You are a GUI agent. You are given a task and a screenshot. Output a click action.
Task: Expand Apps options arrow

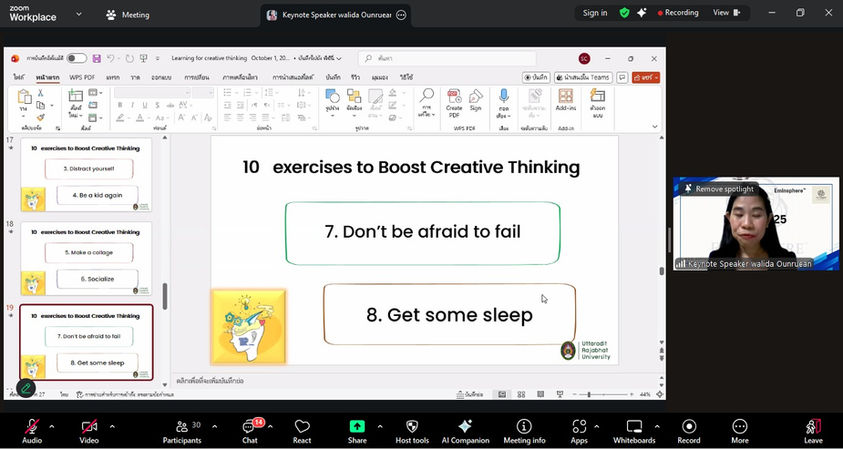tap(596, 427)
